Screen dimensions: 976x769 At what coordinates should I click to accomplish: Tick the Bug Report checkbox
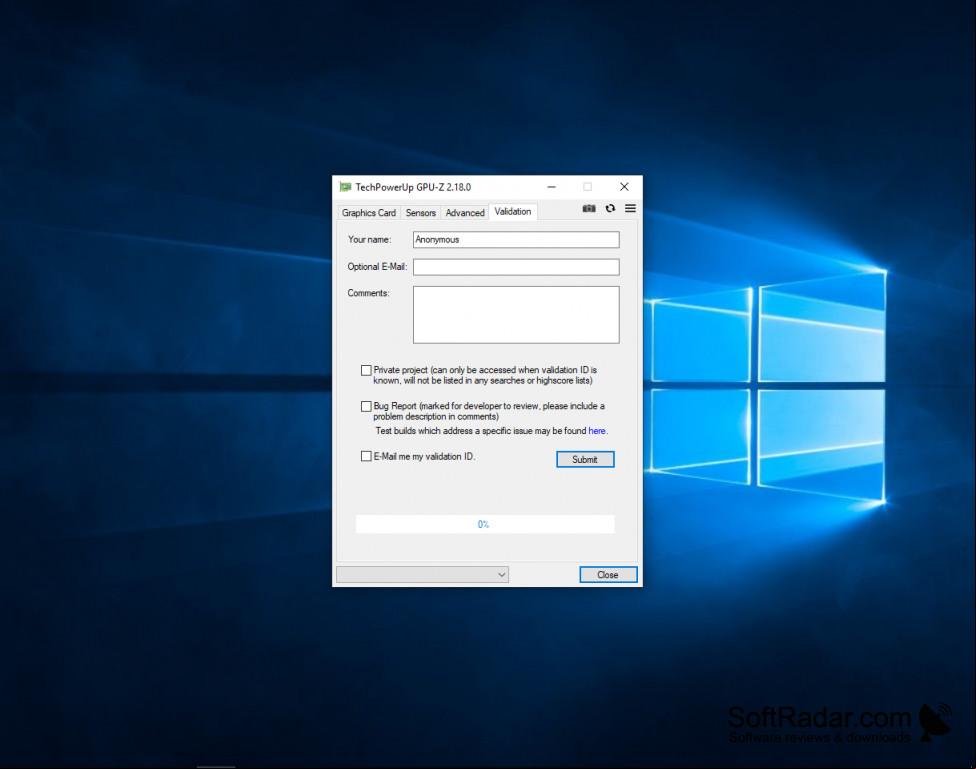click(366, 407)
